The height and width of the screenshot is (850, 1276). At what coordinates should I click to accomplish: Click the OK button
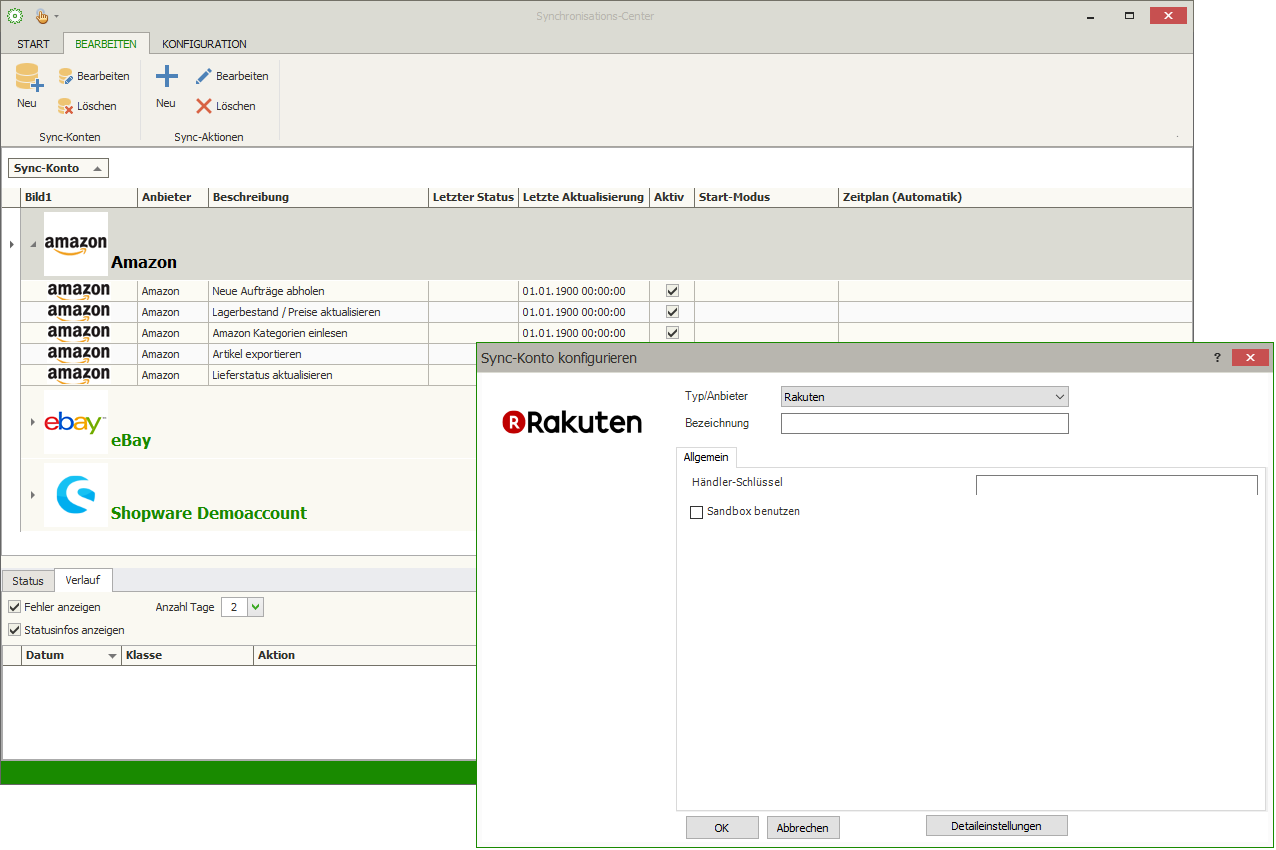(722, 828)
